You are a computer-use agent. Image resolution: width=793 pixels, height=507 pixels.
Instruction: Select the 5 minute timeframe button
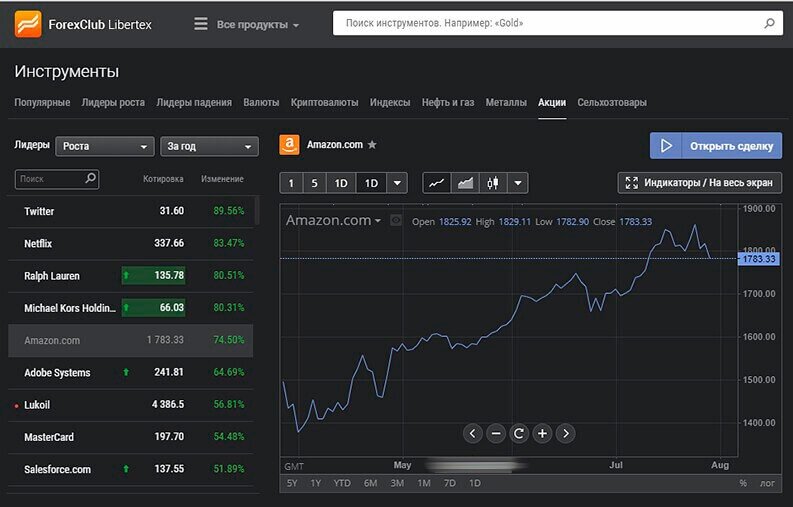(x=314, y=183)
